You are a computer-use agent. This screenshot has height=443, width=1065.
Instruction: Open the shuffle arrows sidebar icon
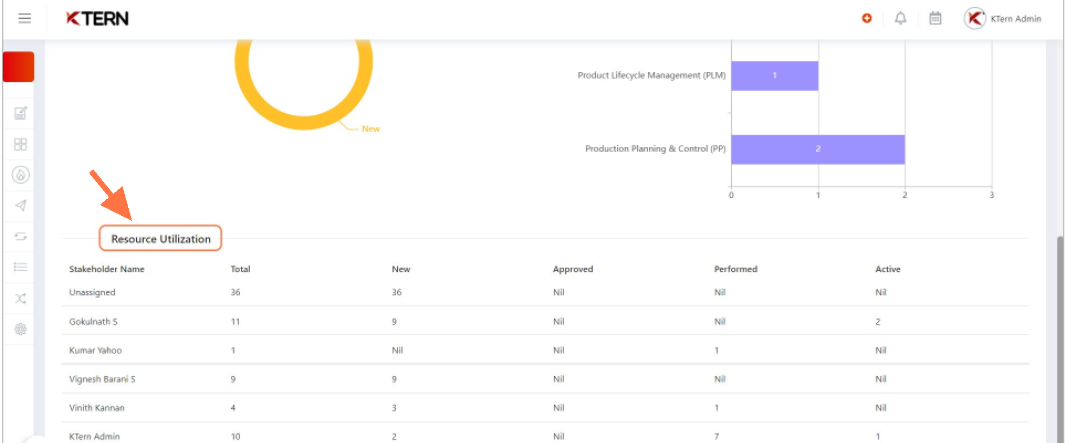click(20, 298)
